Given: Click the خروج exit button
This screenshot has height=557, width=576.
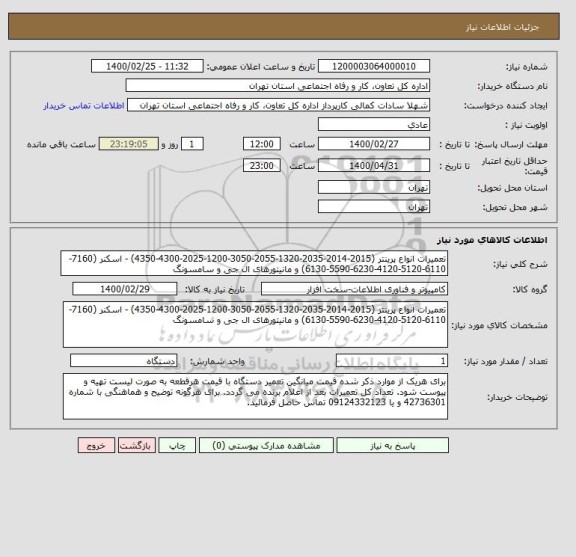Looking at the screenshot, I should 96,445.
